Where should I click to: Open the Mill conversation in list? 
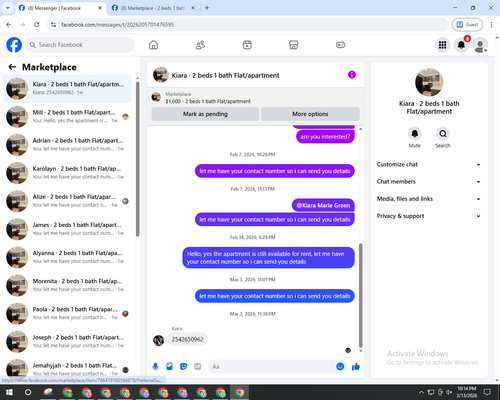(67, 117)
